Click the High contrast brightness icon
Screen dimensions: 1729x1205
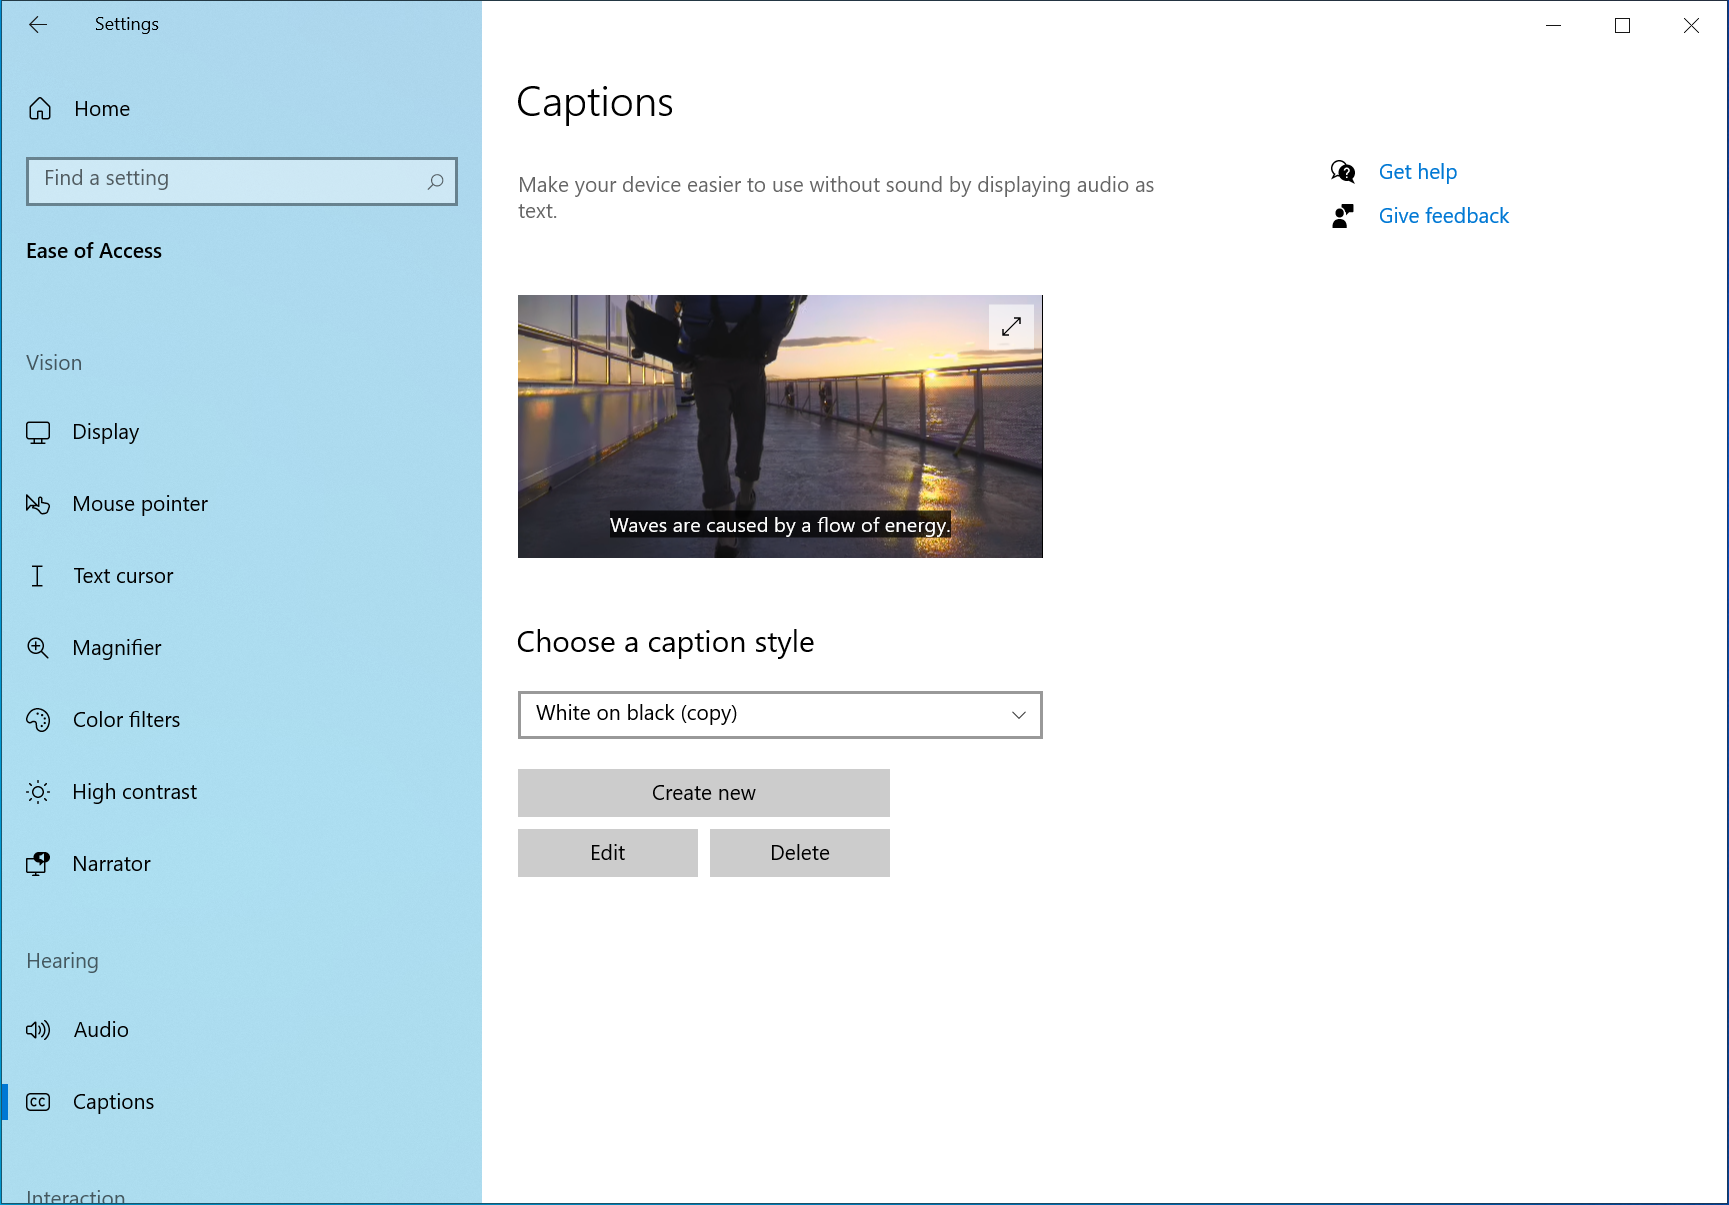(x=38, y=791)
